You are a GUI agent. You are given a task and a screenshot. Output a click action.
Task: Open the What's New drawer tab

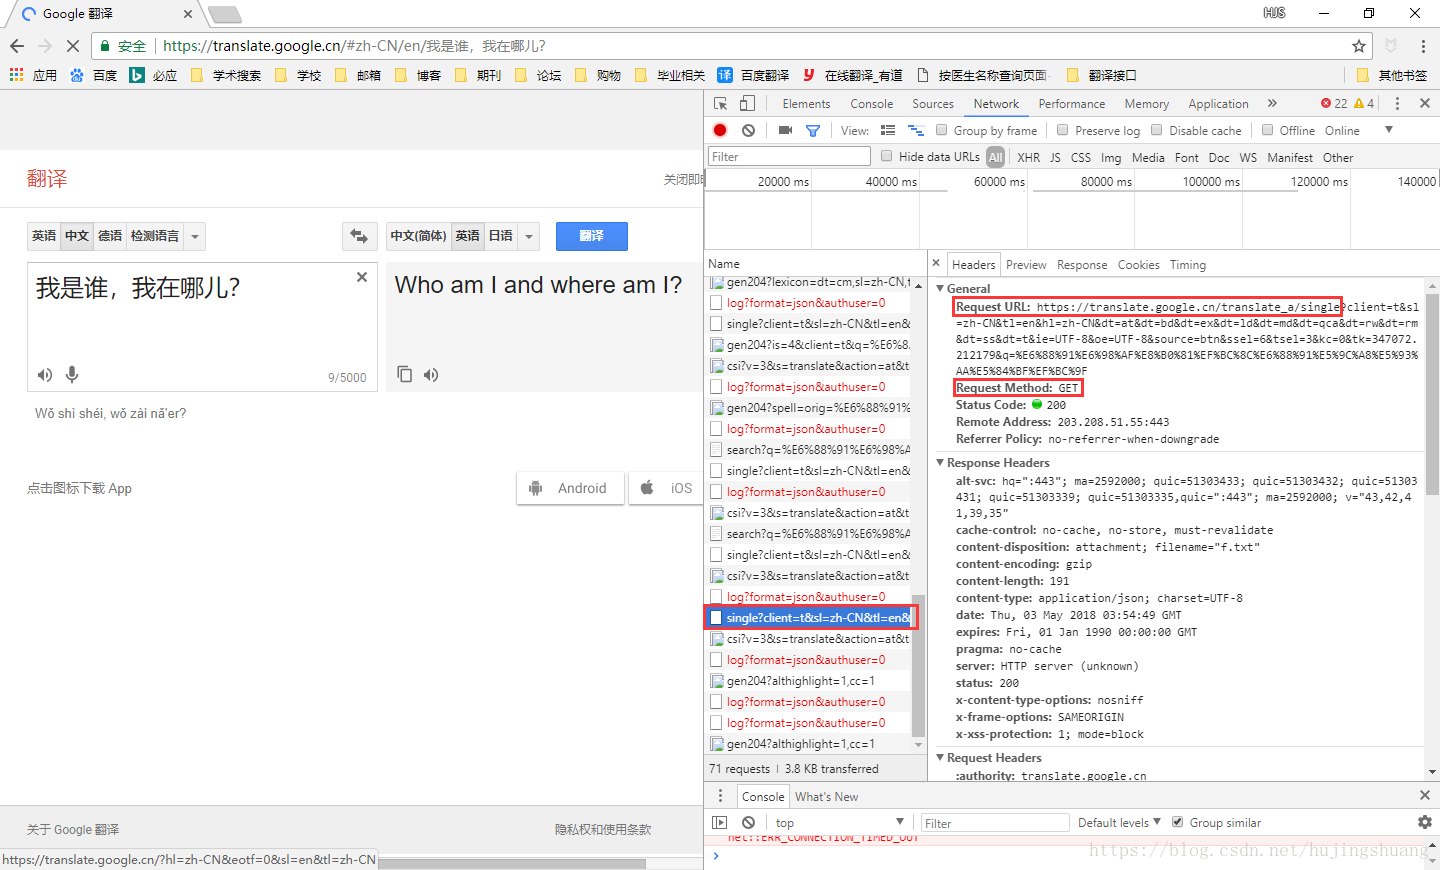tap(826, 796)
